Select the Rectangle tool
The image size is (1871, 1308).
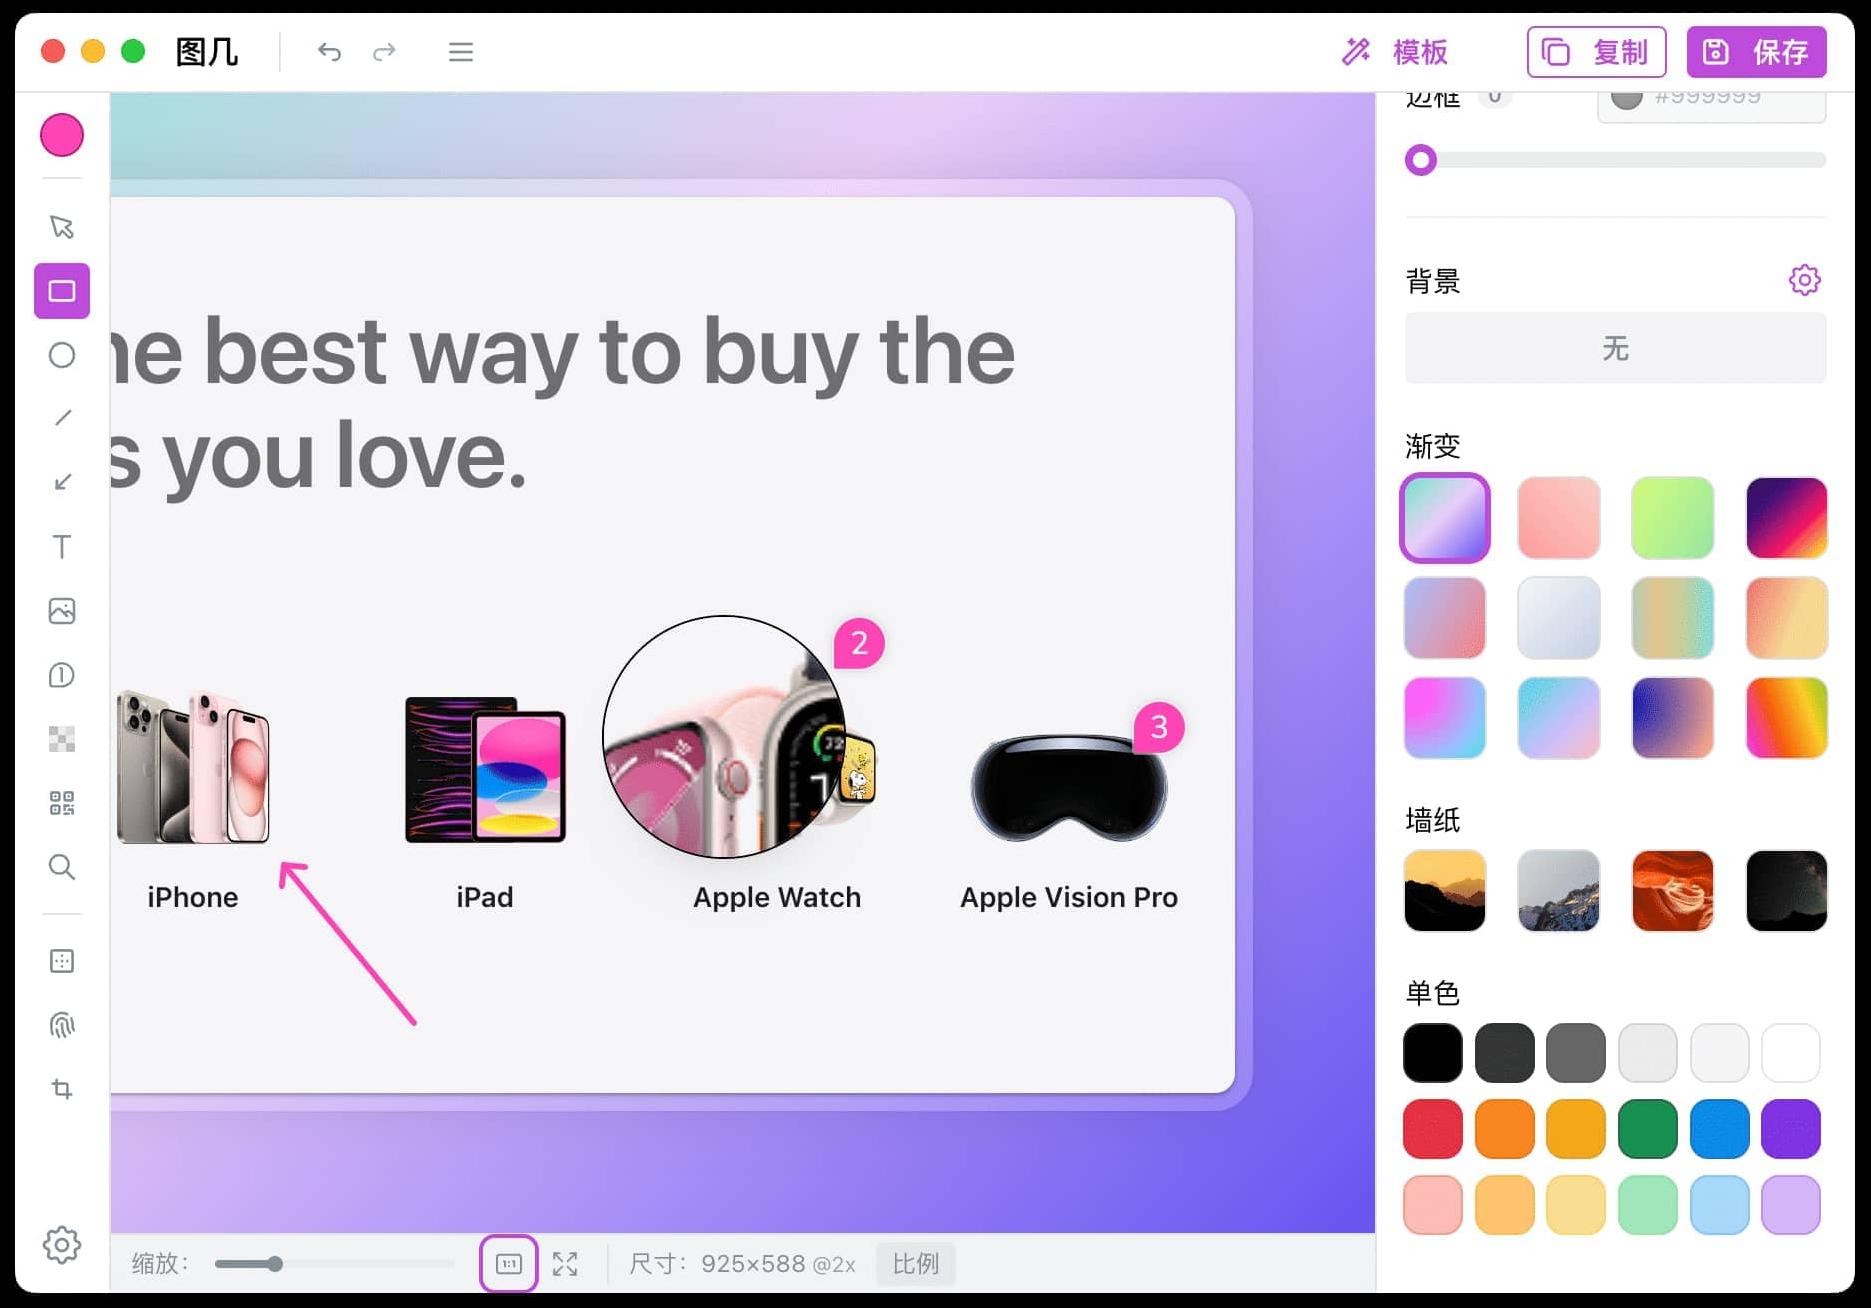(62, 291)
